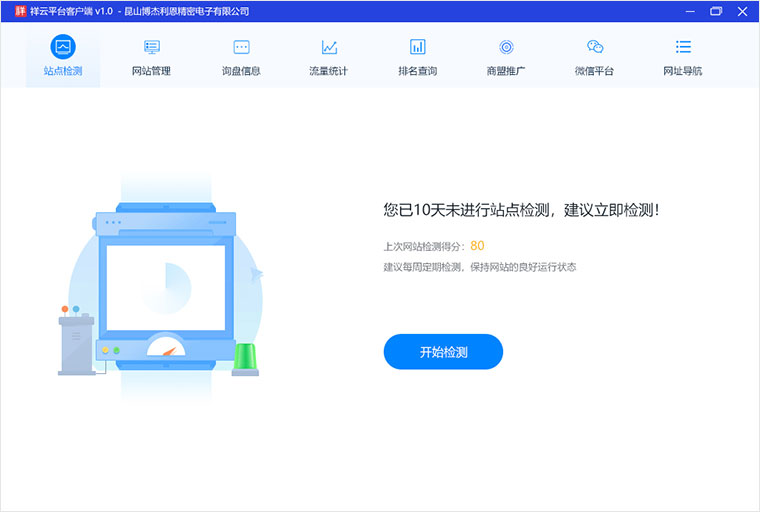Click the orange score value 80
Viewport: 760px width, 512px height.
[477, 246]
